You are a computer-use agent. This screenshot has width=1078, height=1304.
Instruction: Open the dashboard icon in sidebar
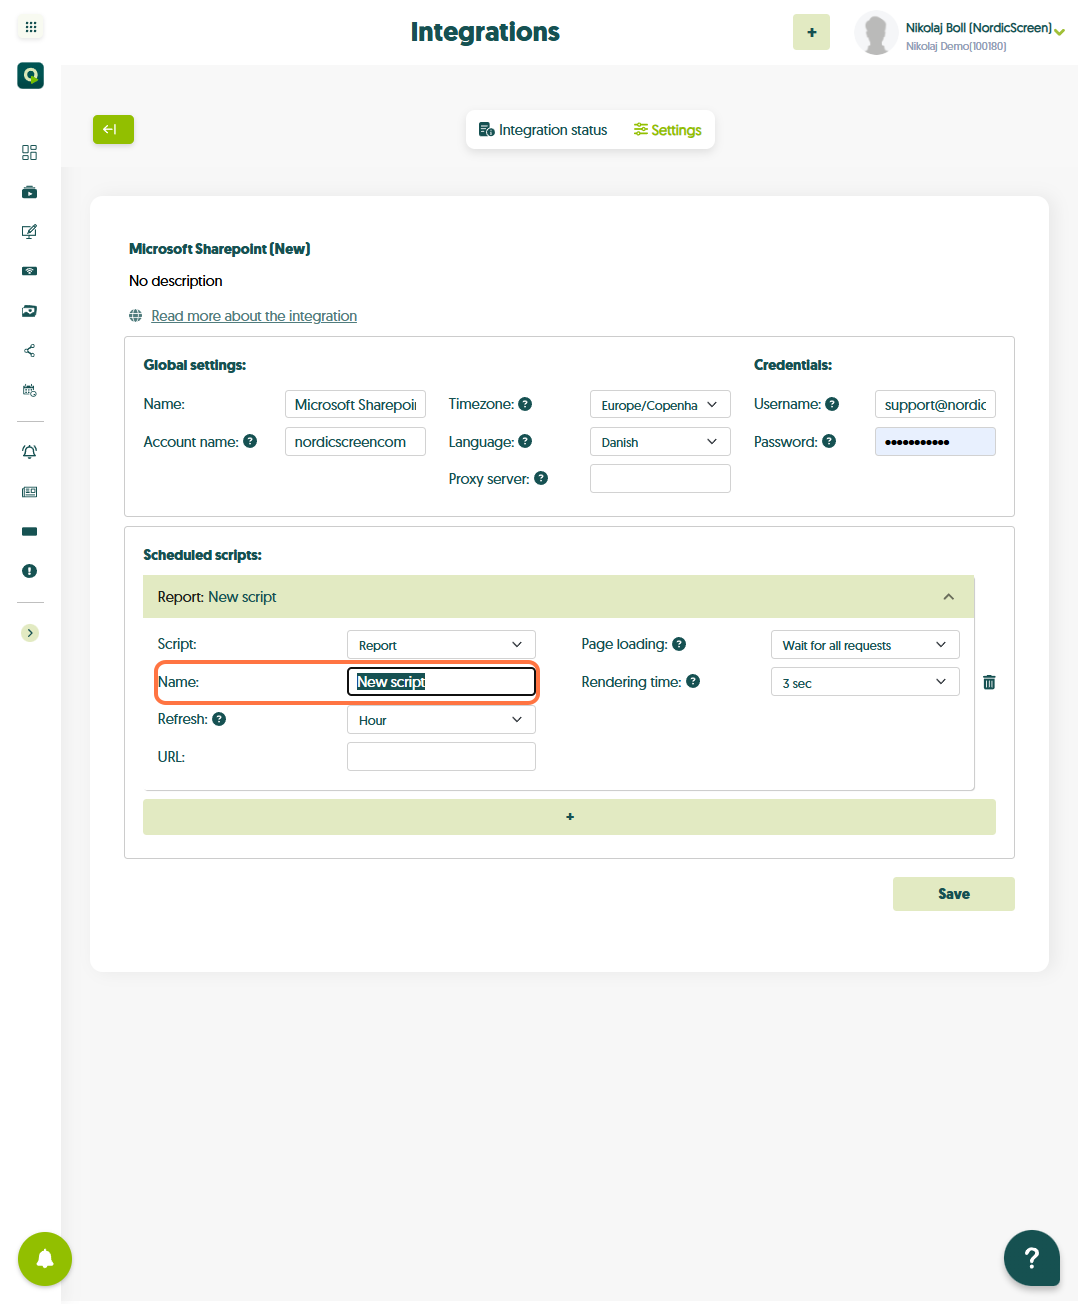coord(30,152)
